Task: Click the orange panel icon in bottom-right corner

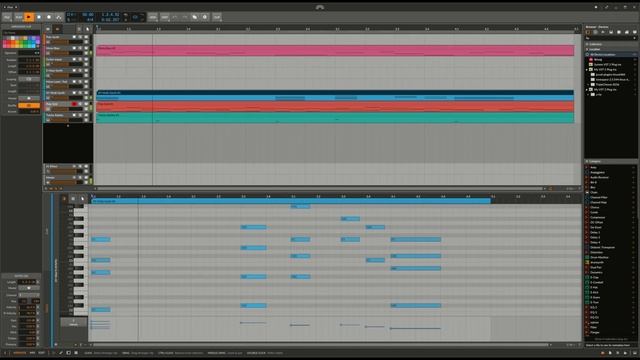Action: pos(602,353)
